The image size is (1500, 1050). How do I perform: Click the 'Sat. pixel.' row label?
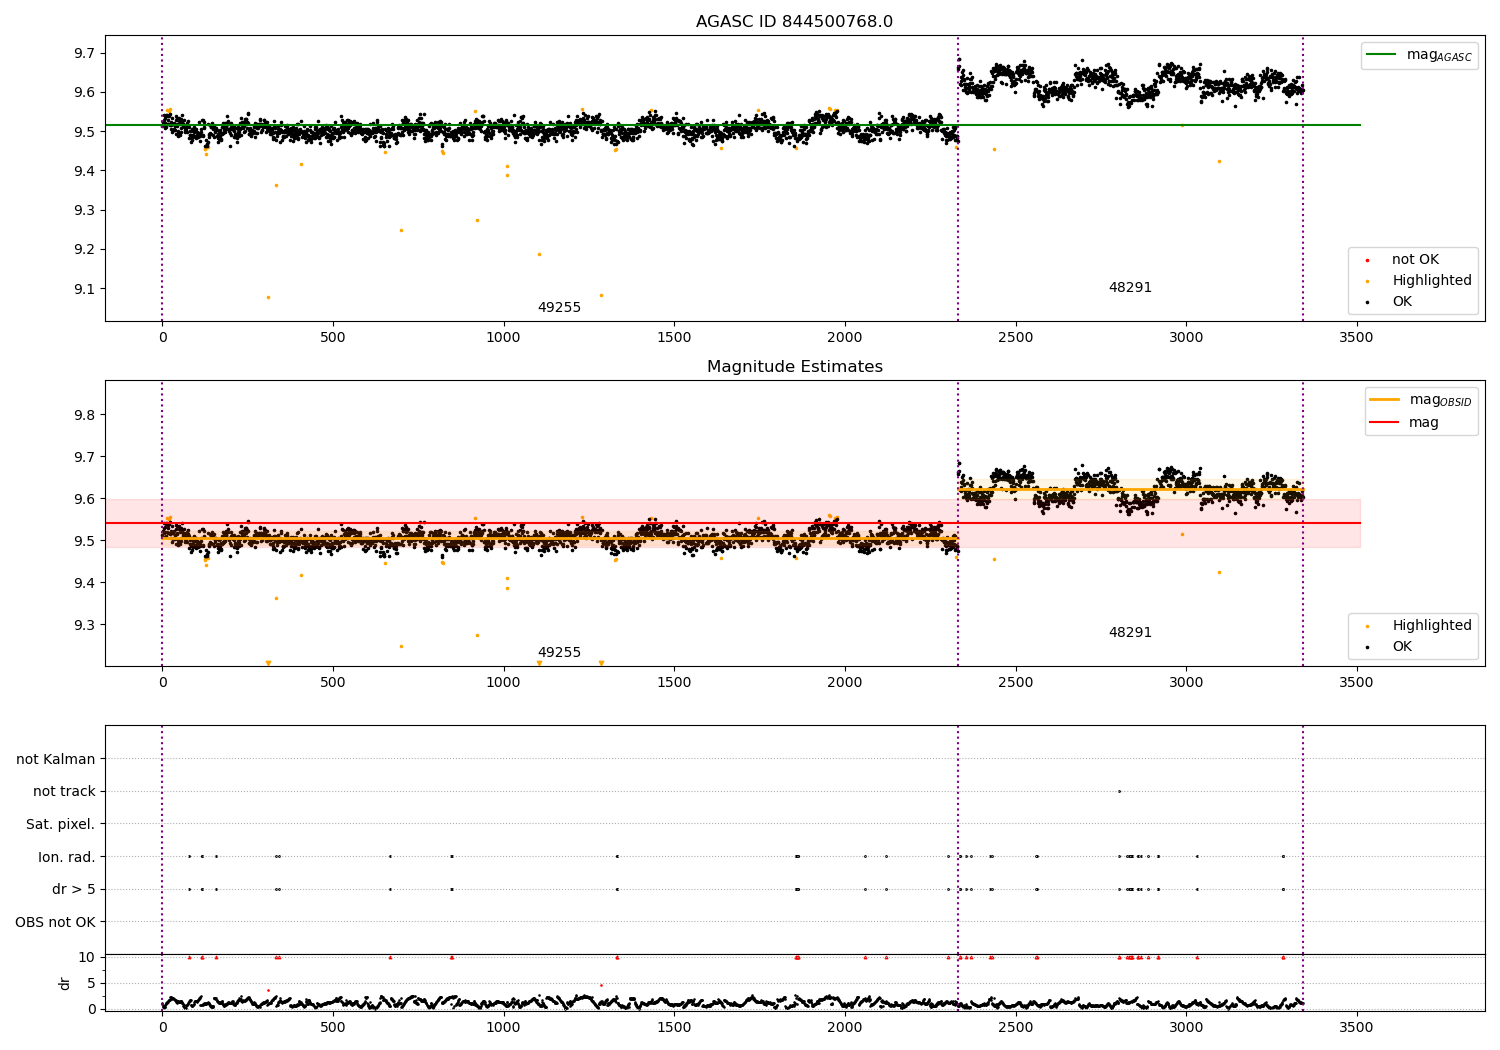click(61, 825)
